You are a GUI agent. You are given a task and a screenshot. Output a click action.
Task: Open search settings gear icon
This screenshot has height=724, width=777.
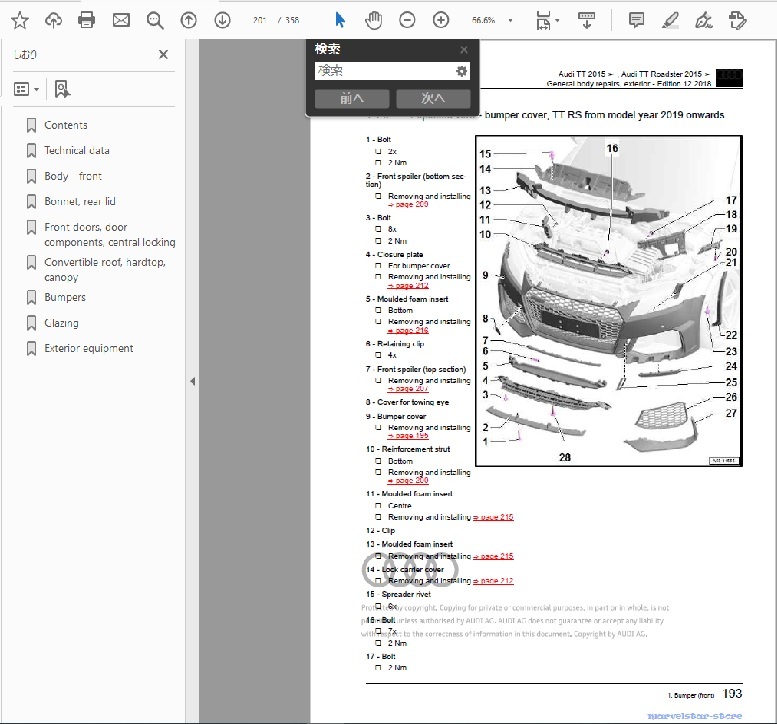pos(461,71)
